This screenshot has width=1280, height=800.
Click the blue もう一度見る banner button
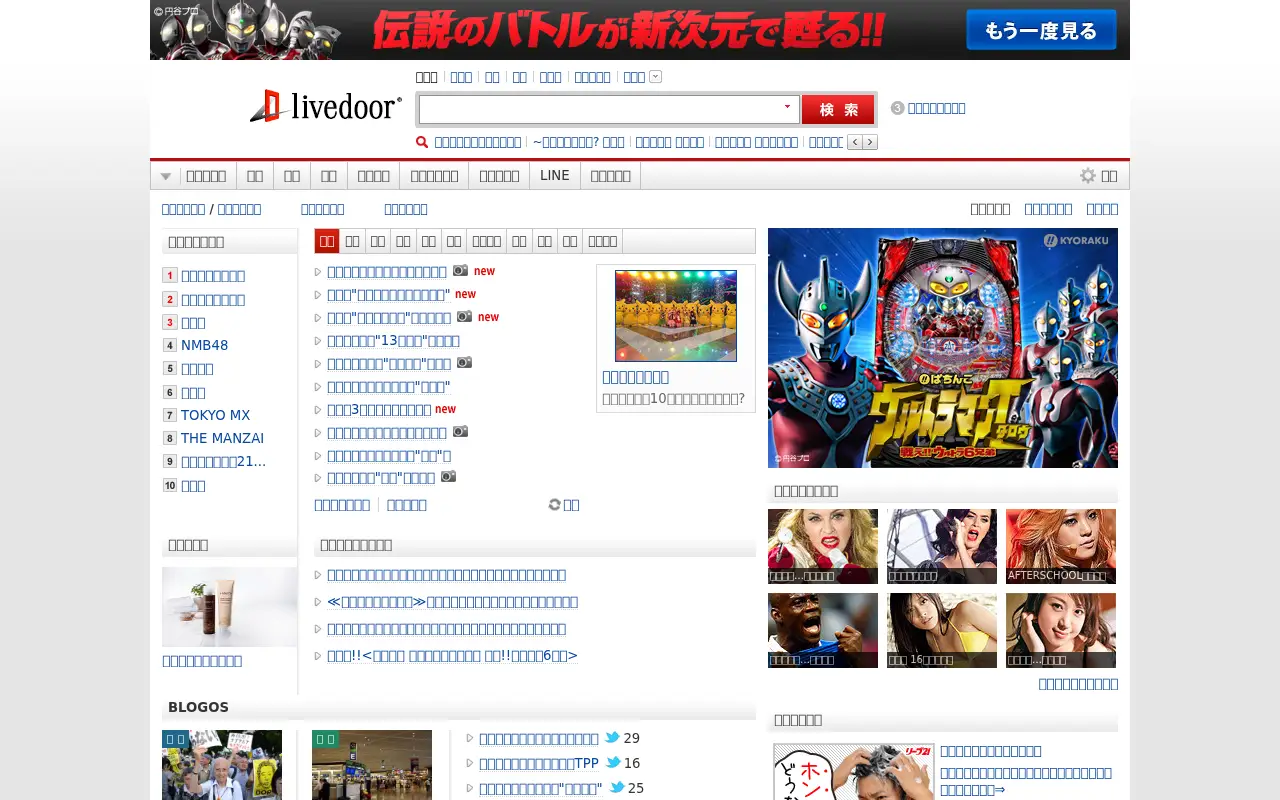[x=1041, y=30]
